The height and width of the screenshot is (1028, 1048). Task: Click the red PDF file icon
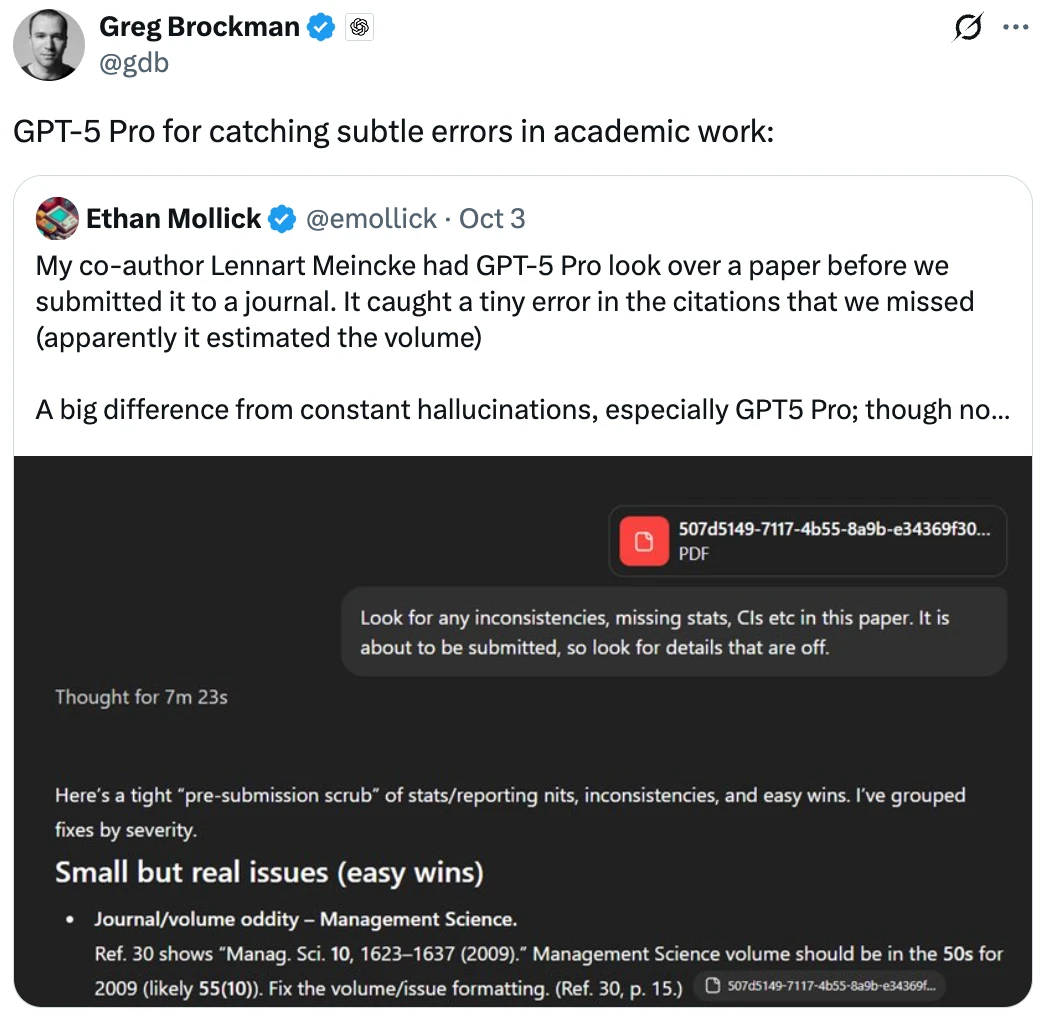(644, 540)
